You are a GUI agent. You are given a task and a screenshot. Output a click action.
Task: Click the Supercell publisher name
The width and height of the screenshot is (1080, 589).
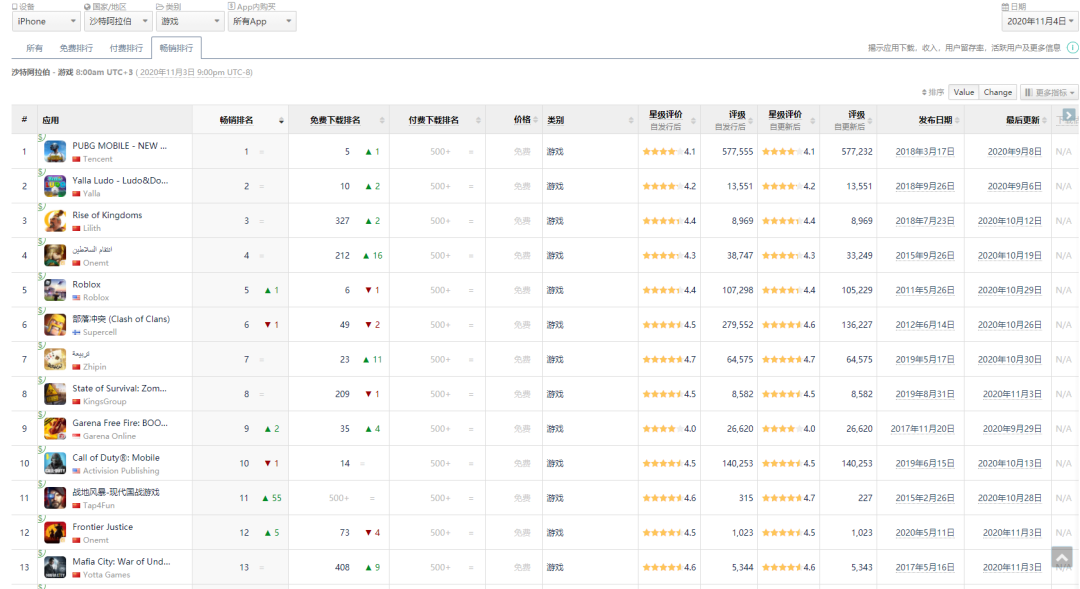100,332
